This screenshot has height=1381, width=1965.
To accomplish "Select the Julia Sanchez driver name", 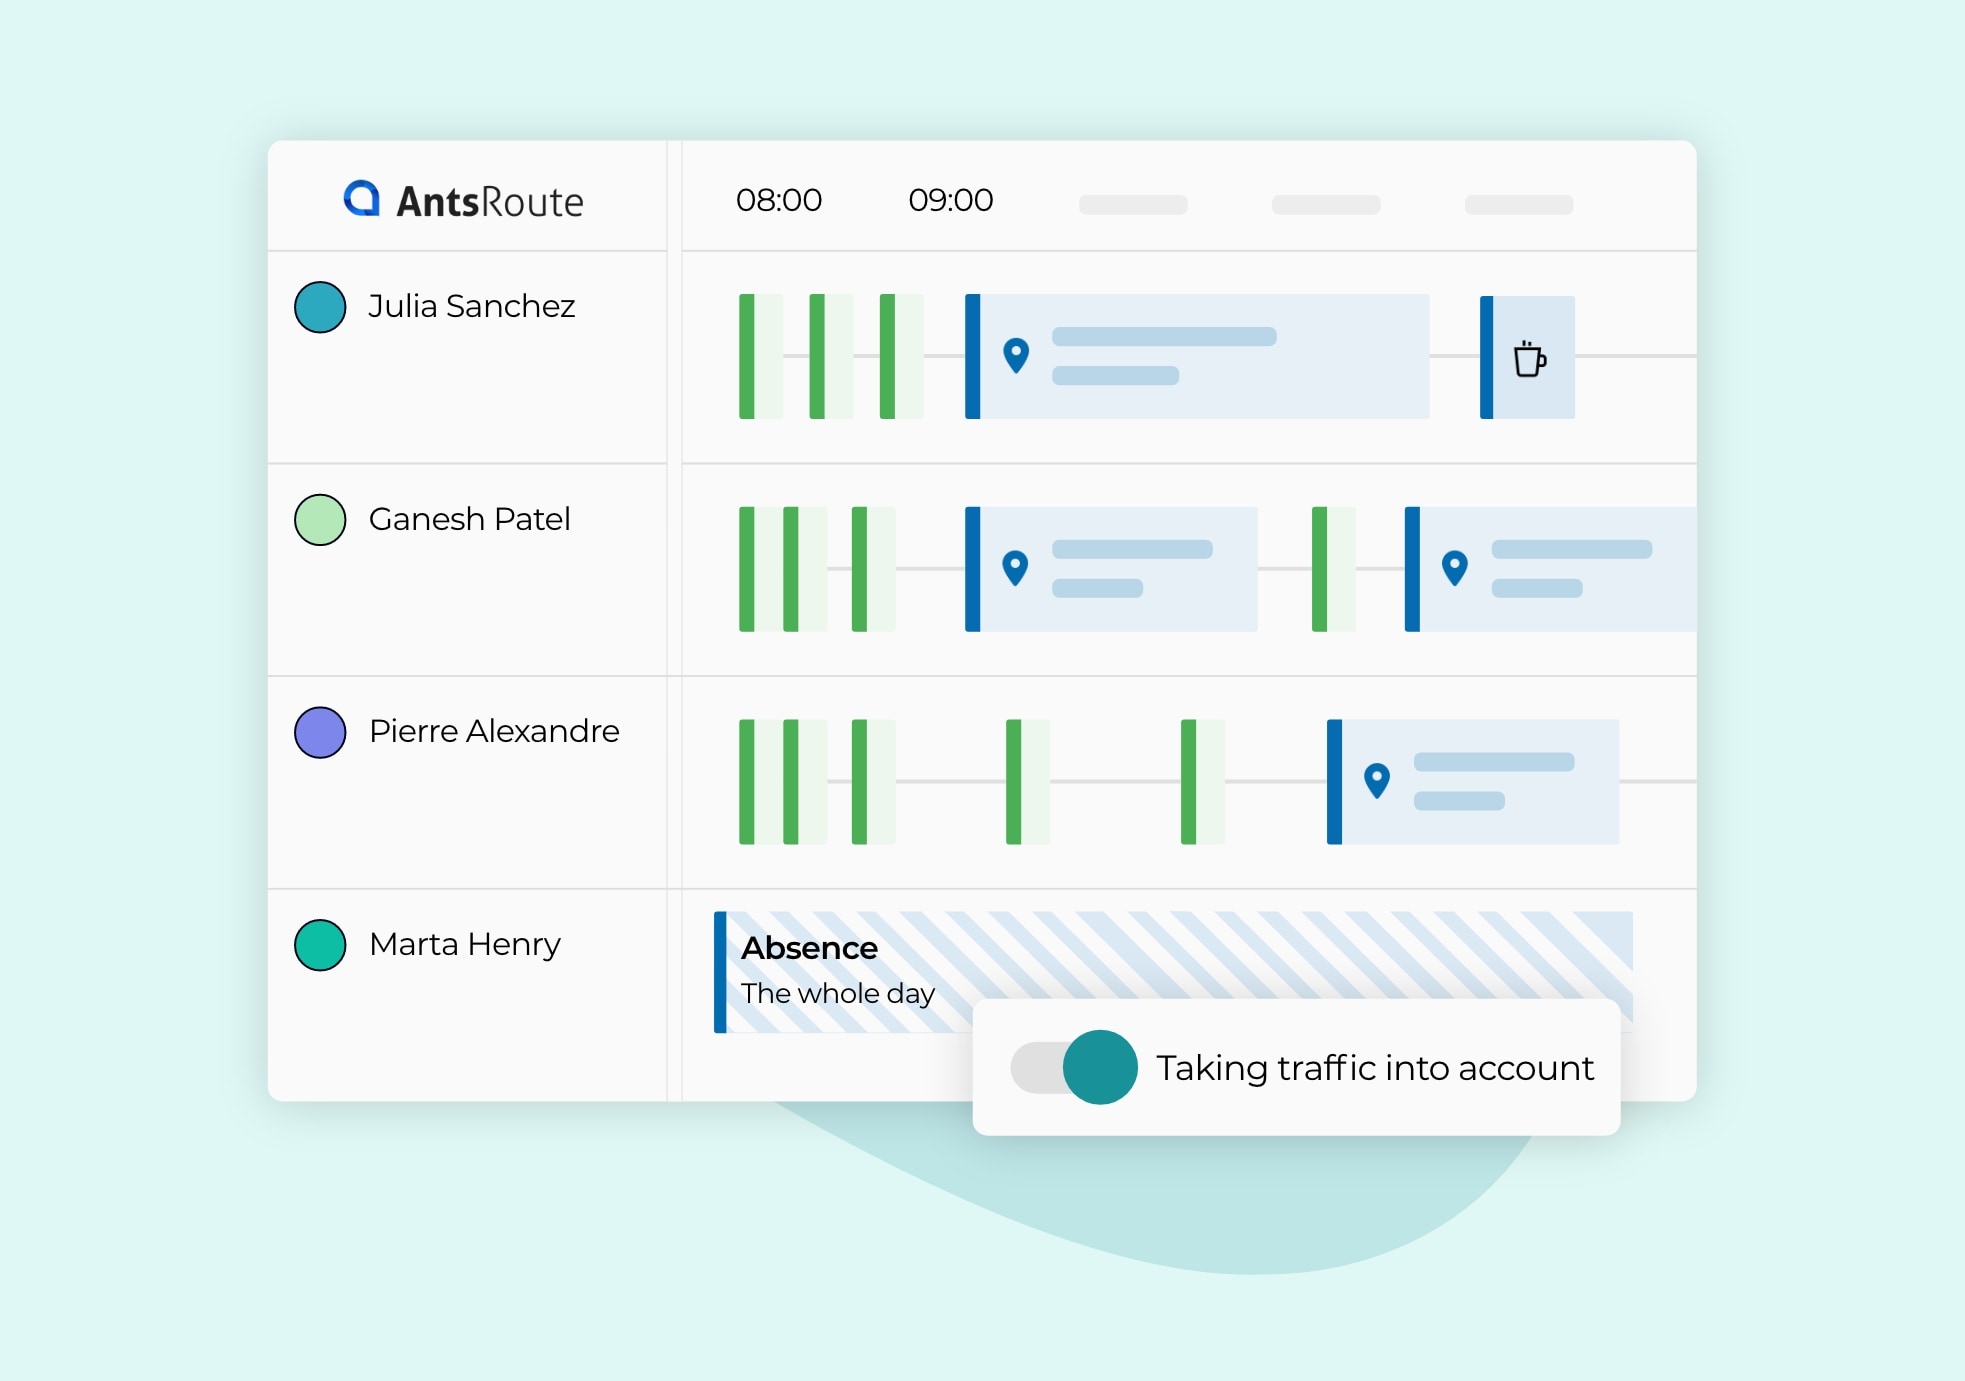I will point(471,306).
